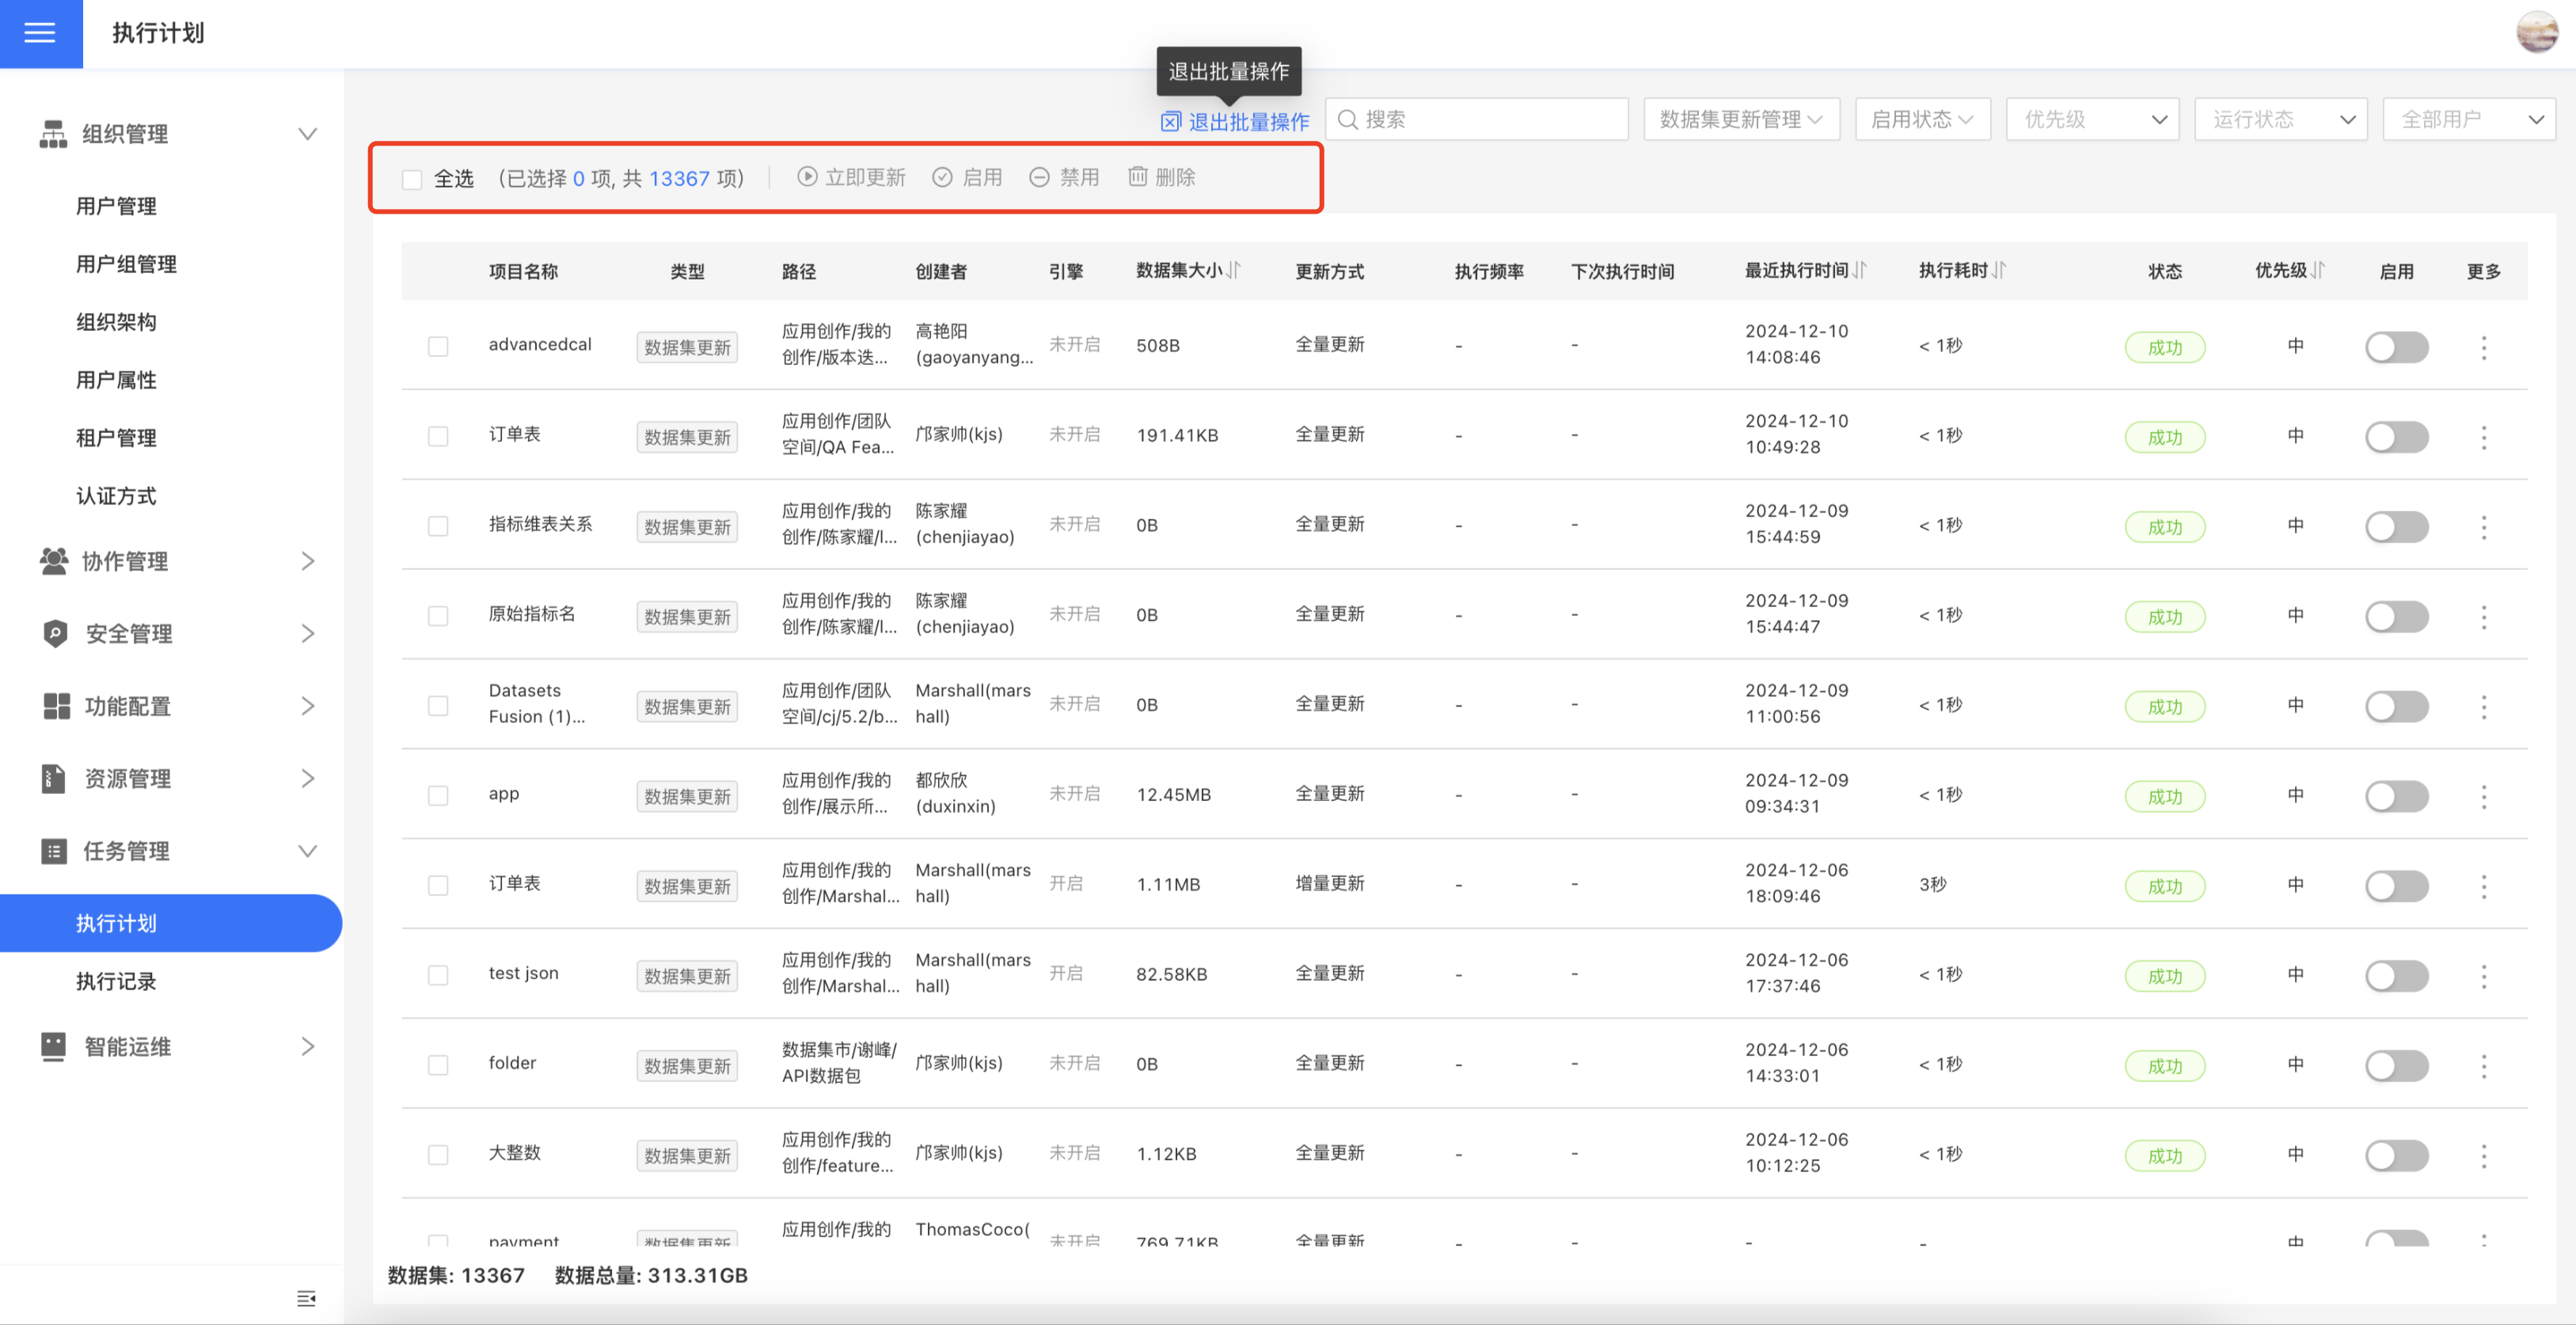This screenshot has height=1325, width=2576.
Task: Open 执行记录 in the sidebar
Action: [116, 981]
